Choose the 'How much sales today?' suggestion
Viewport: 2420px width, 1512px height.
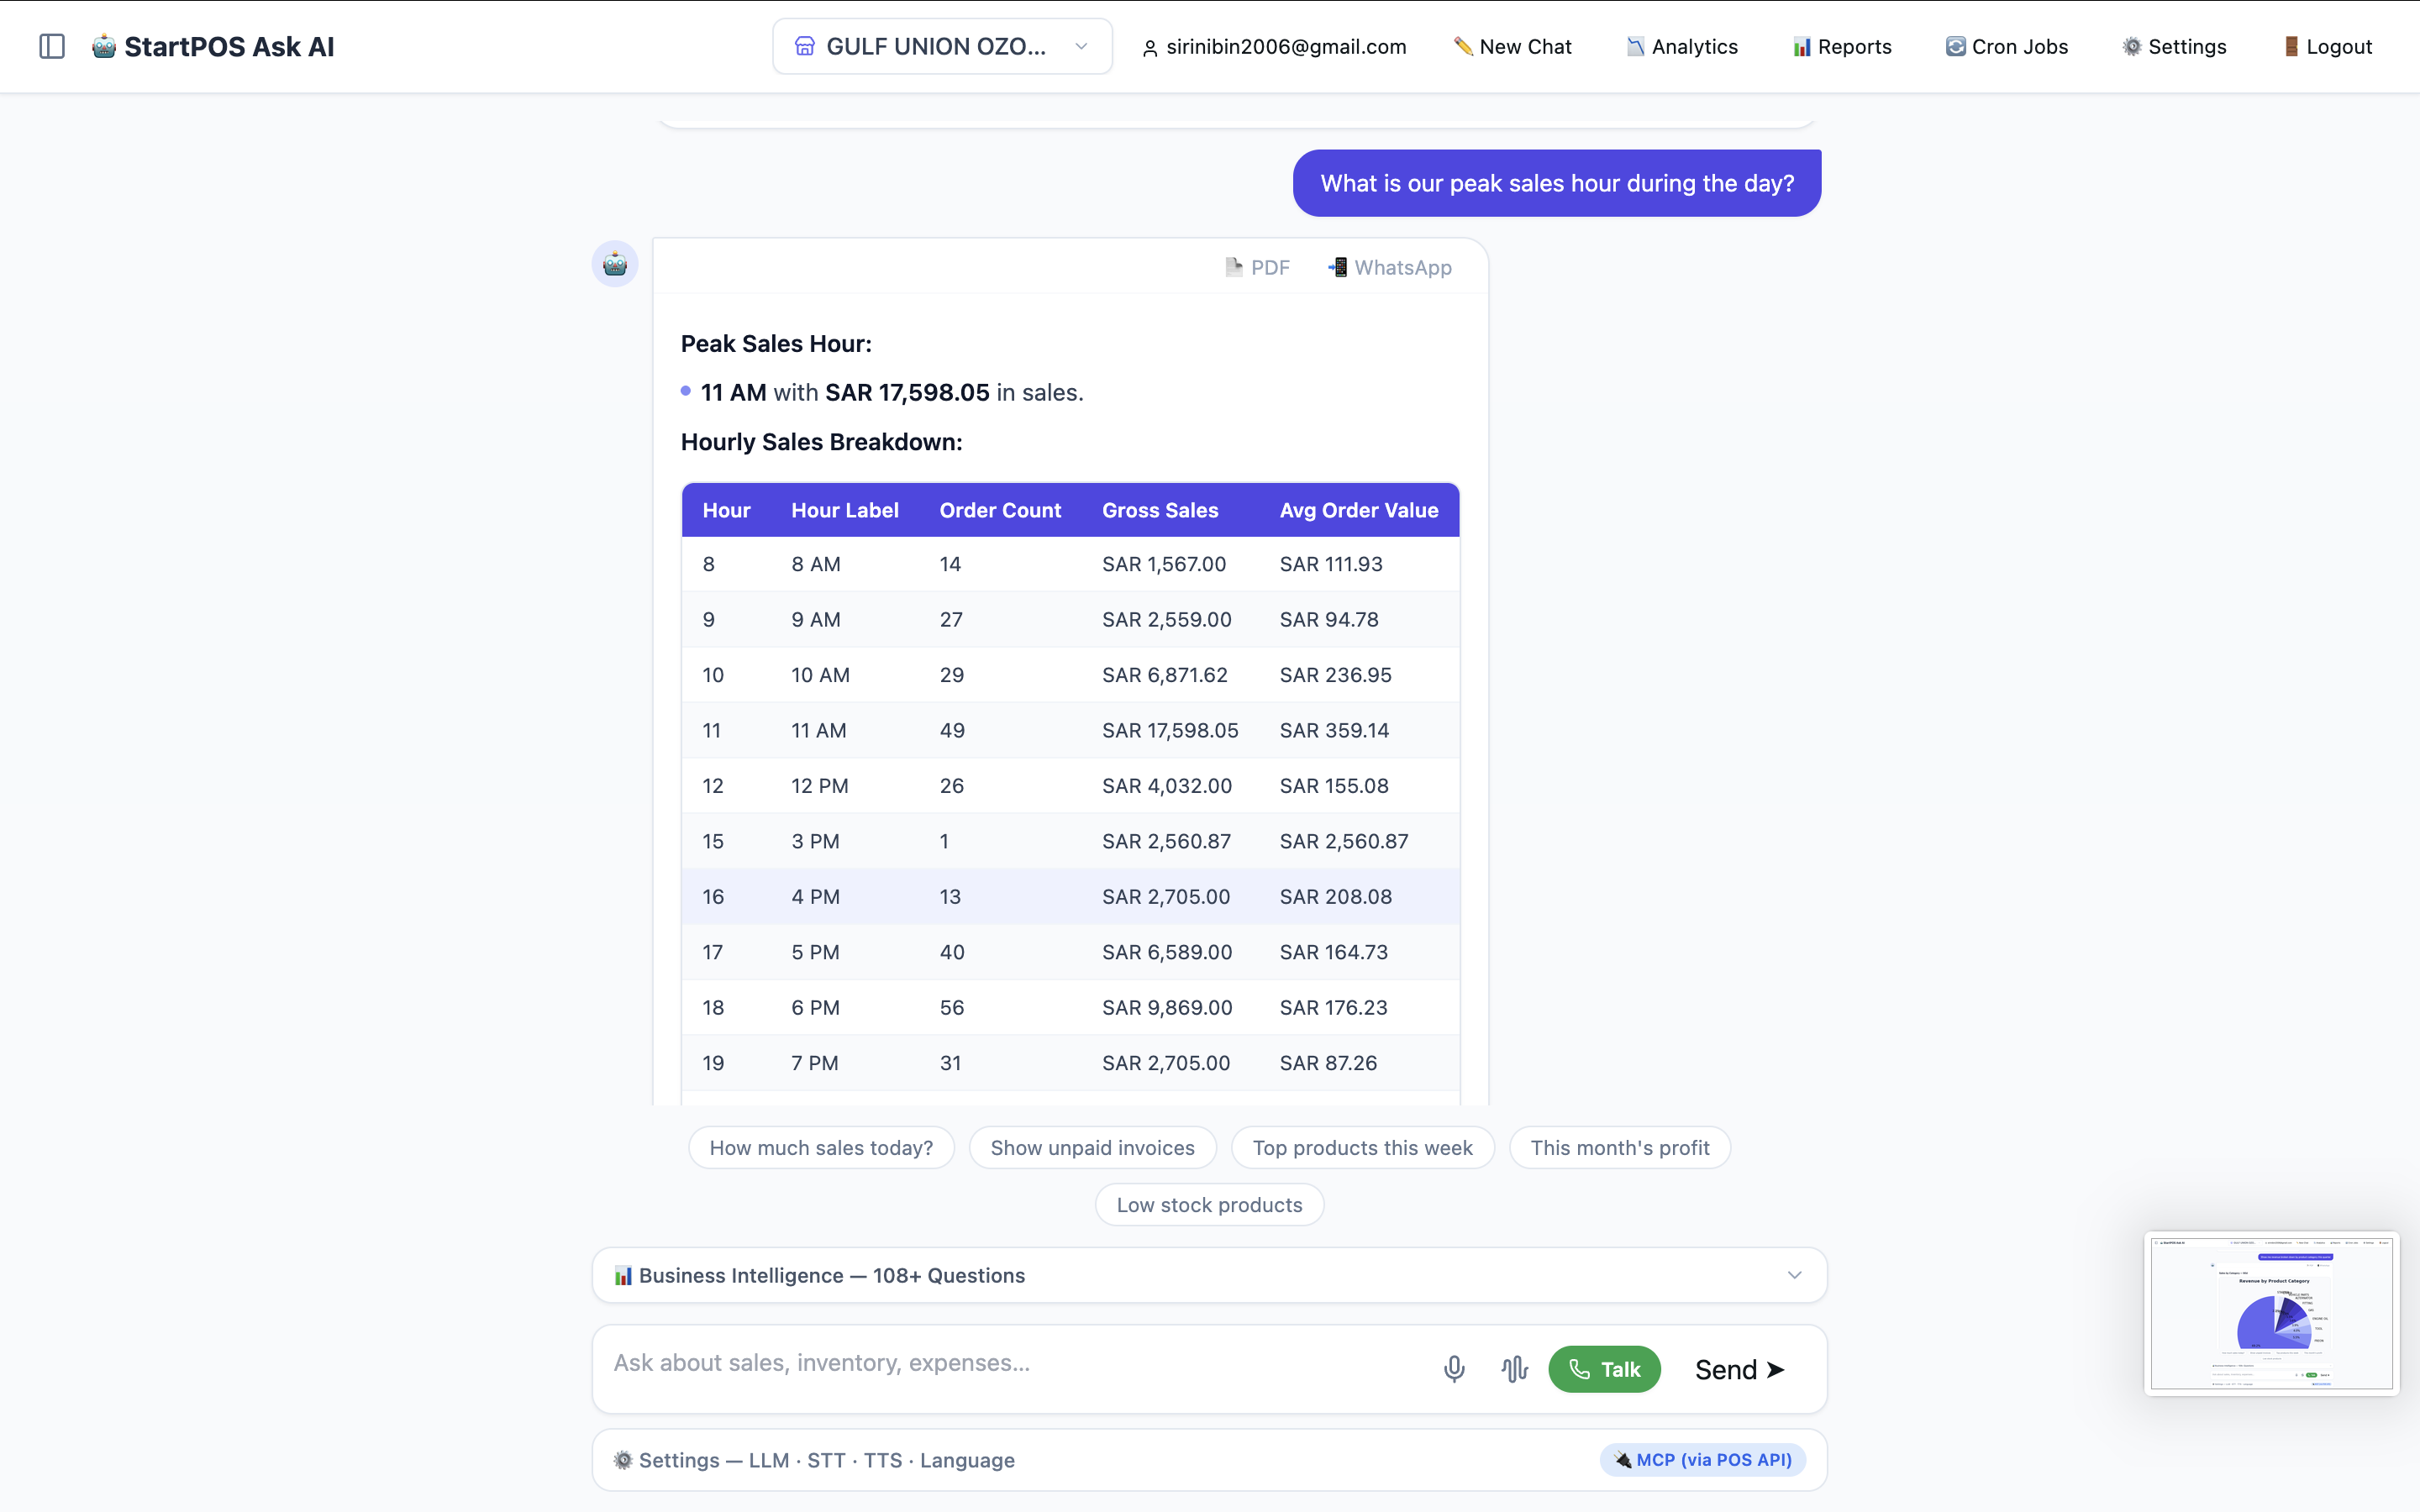tap(821, 1148)
